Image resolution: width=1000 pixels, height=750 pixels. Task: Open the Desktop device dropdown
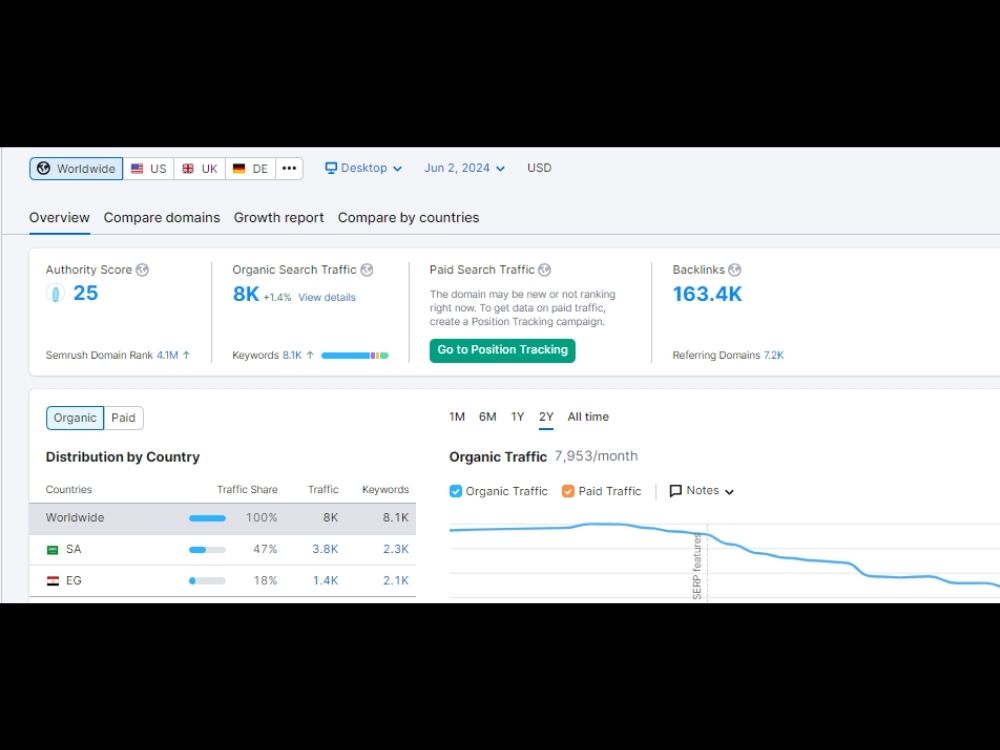pyautogui.click(x=364, y=168)
